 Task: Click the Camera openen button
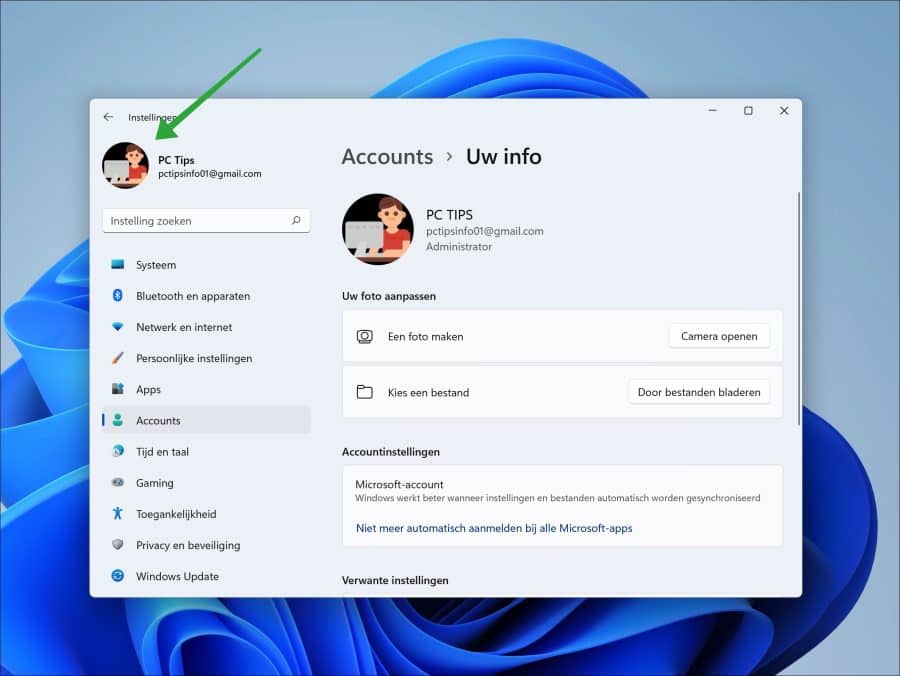(719, 336)
